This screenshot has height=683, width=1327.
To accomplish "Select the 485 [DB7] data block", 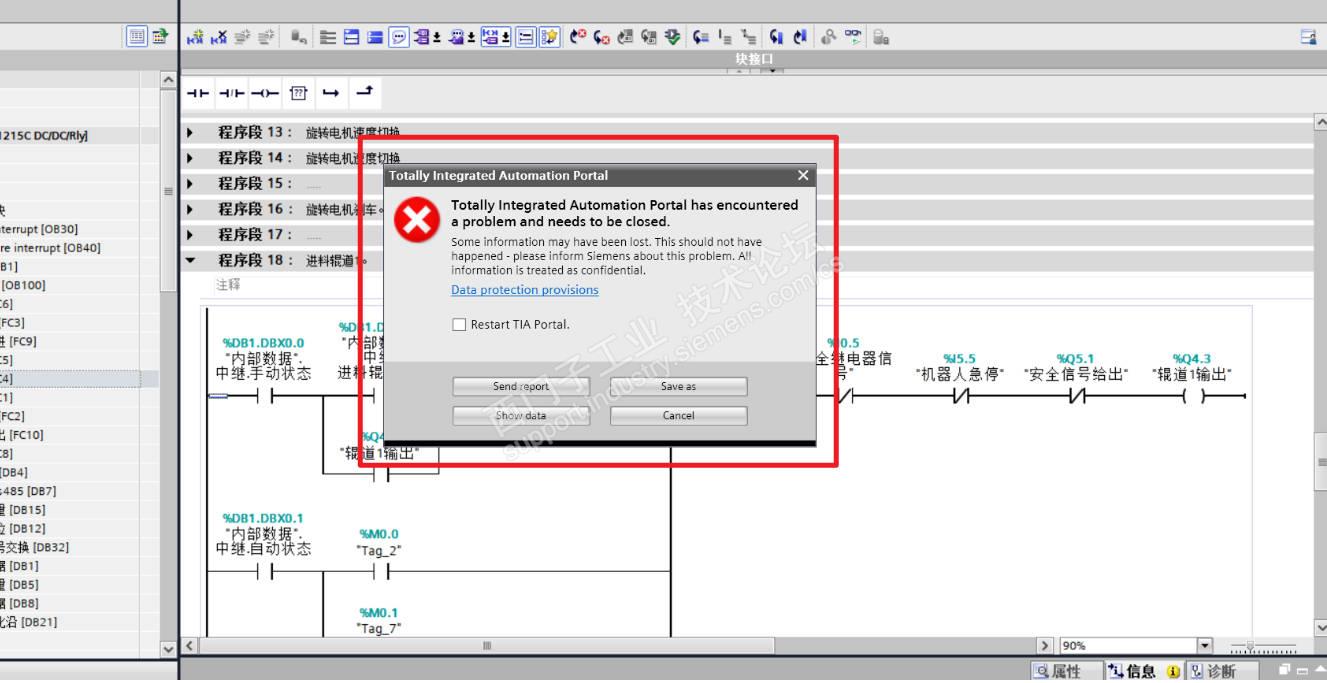I will tap(28, 491).
